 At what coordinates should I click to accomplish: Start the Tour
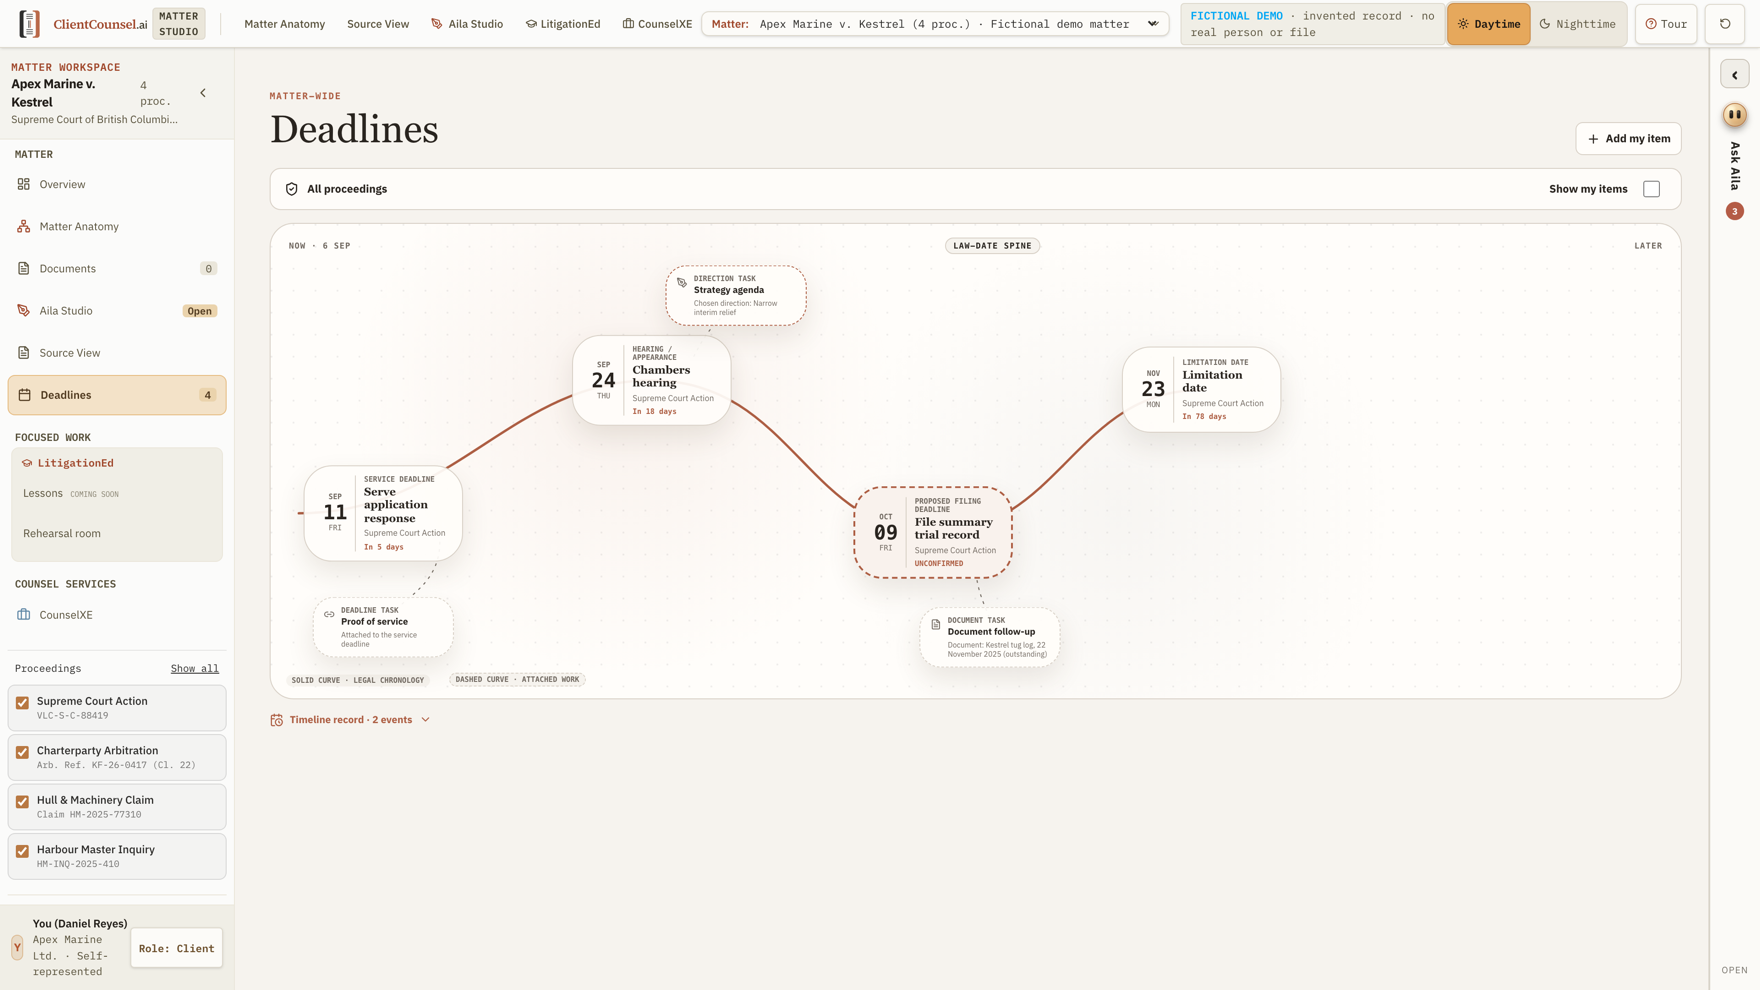tap(1666, 24)
